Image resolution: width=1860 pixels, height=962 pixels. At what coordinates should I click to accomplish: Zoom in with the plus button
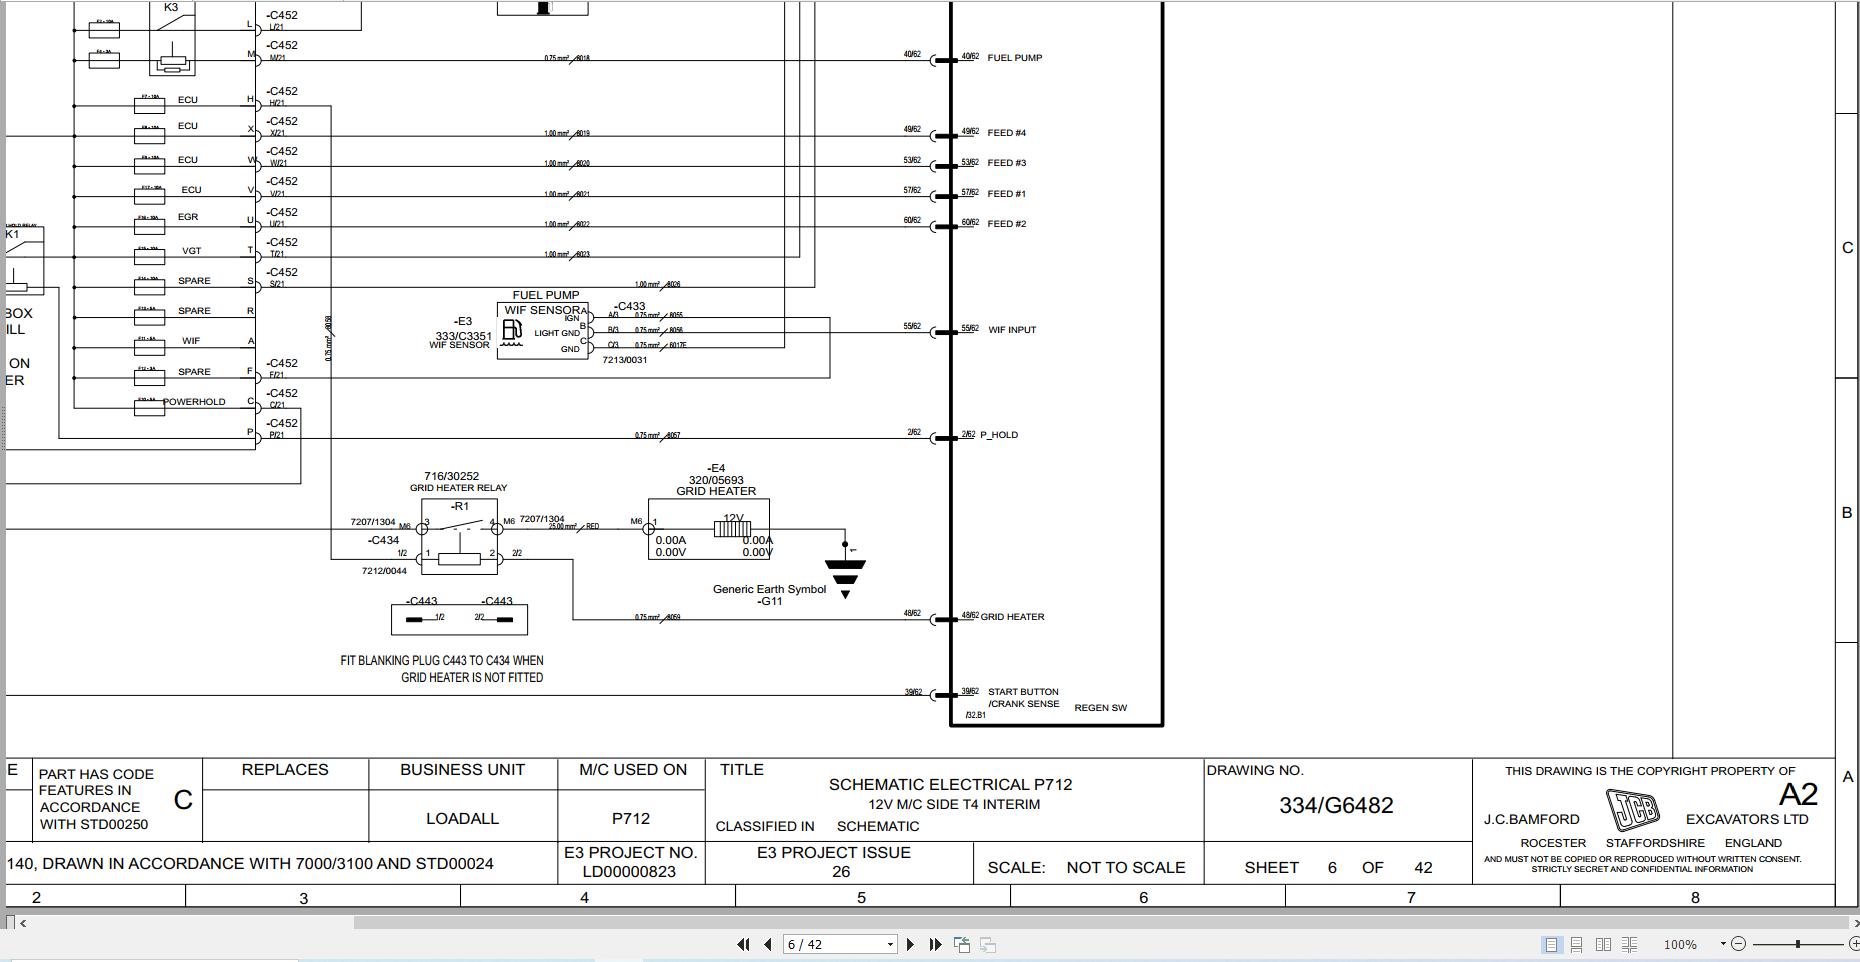coord(1853,944)
